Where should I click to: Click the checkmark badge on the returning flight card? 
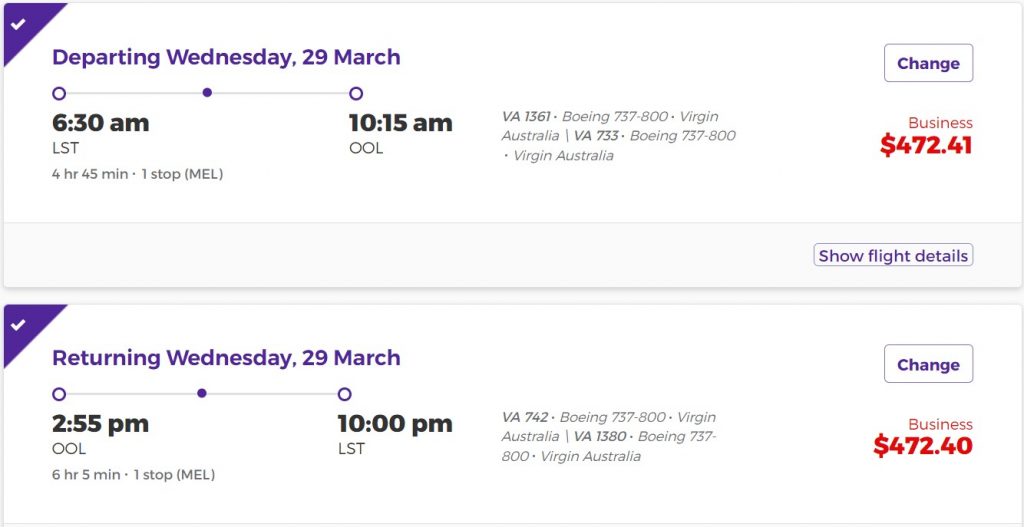pyautogui.click(x=19, y=325)
